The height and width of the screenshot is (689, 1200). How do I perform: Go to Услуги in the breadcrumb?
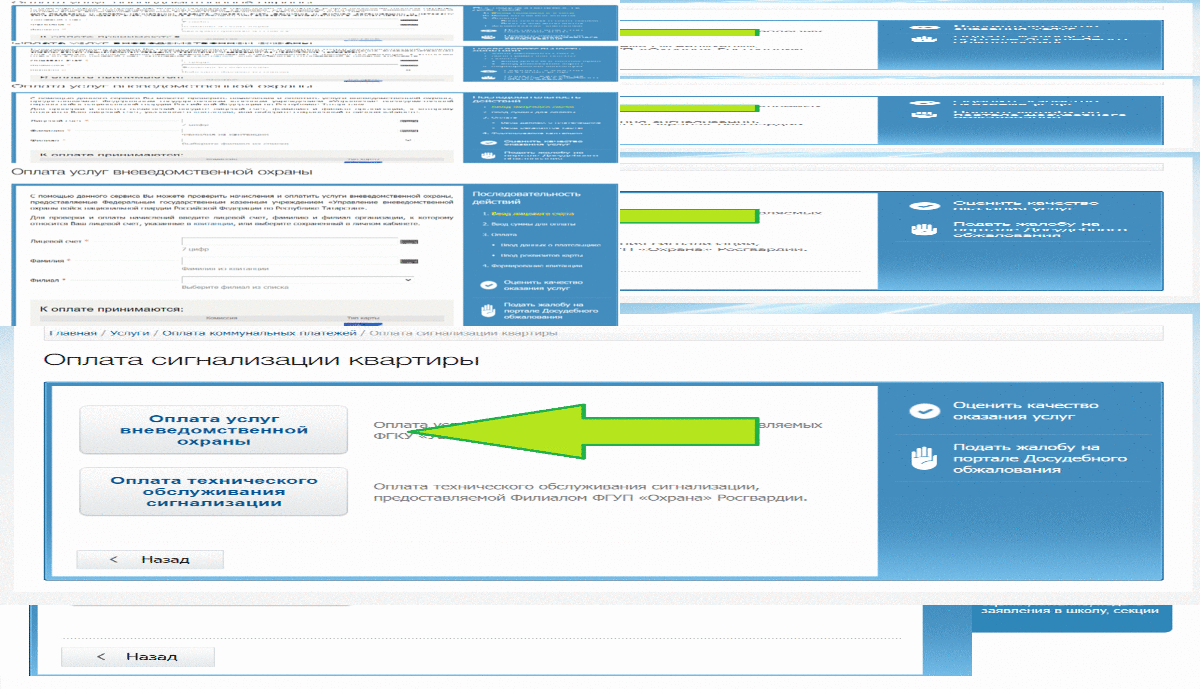[x=129, y=333]
